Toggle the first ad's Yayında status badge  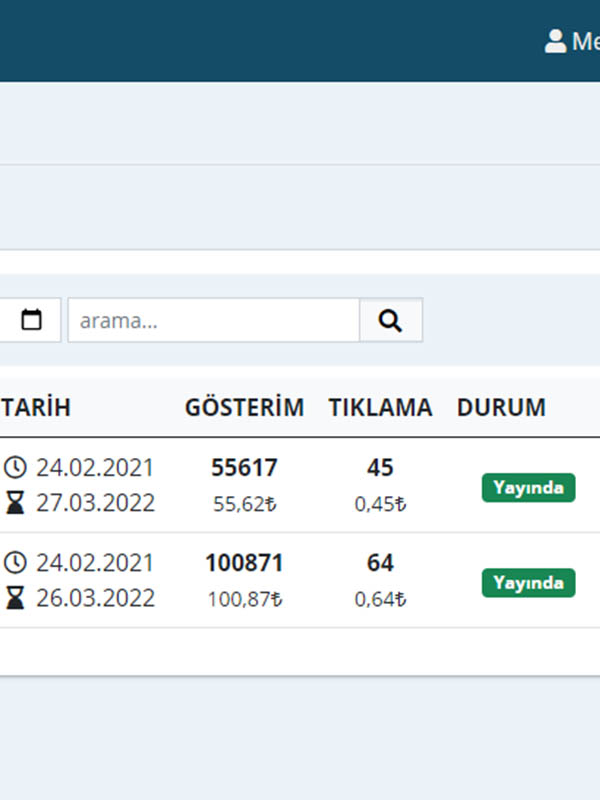pyautogui.click(x=528, y=487)
